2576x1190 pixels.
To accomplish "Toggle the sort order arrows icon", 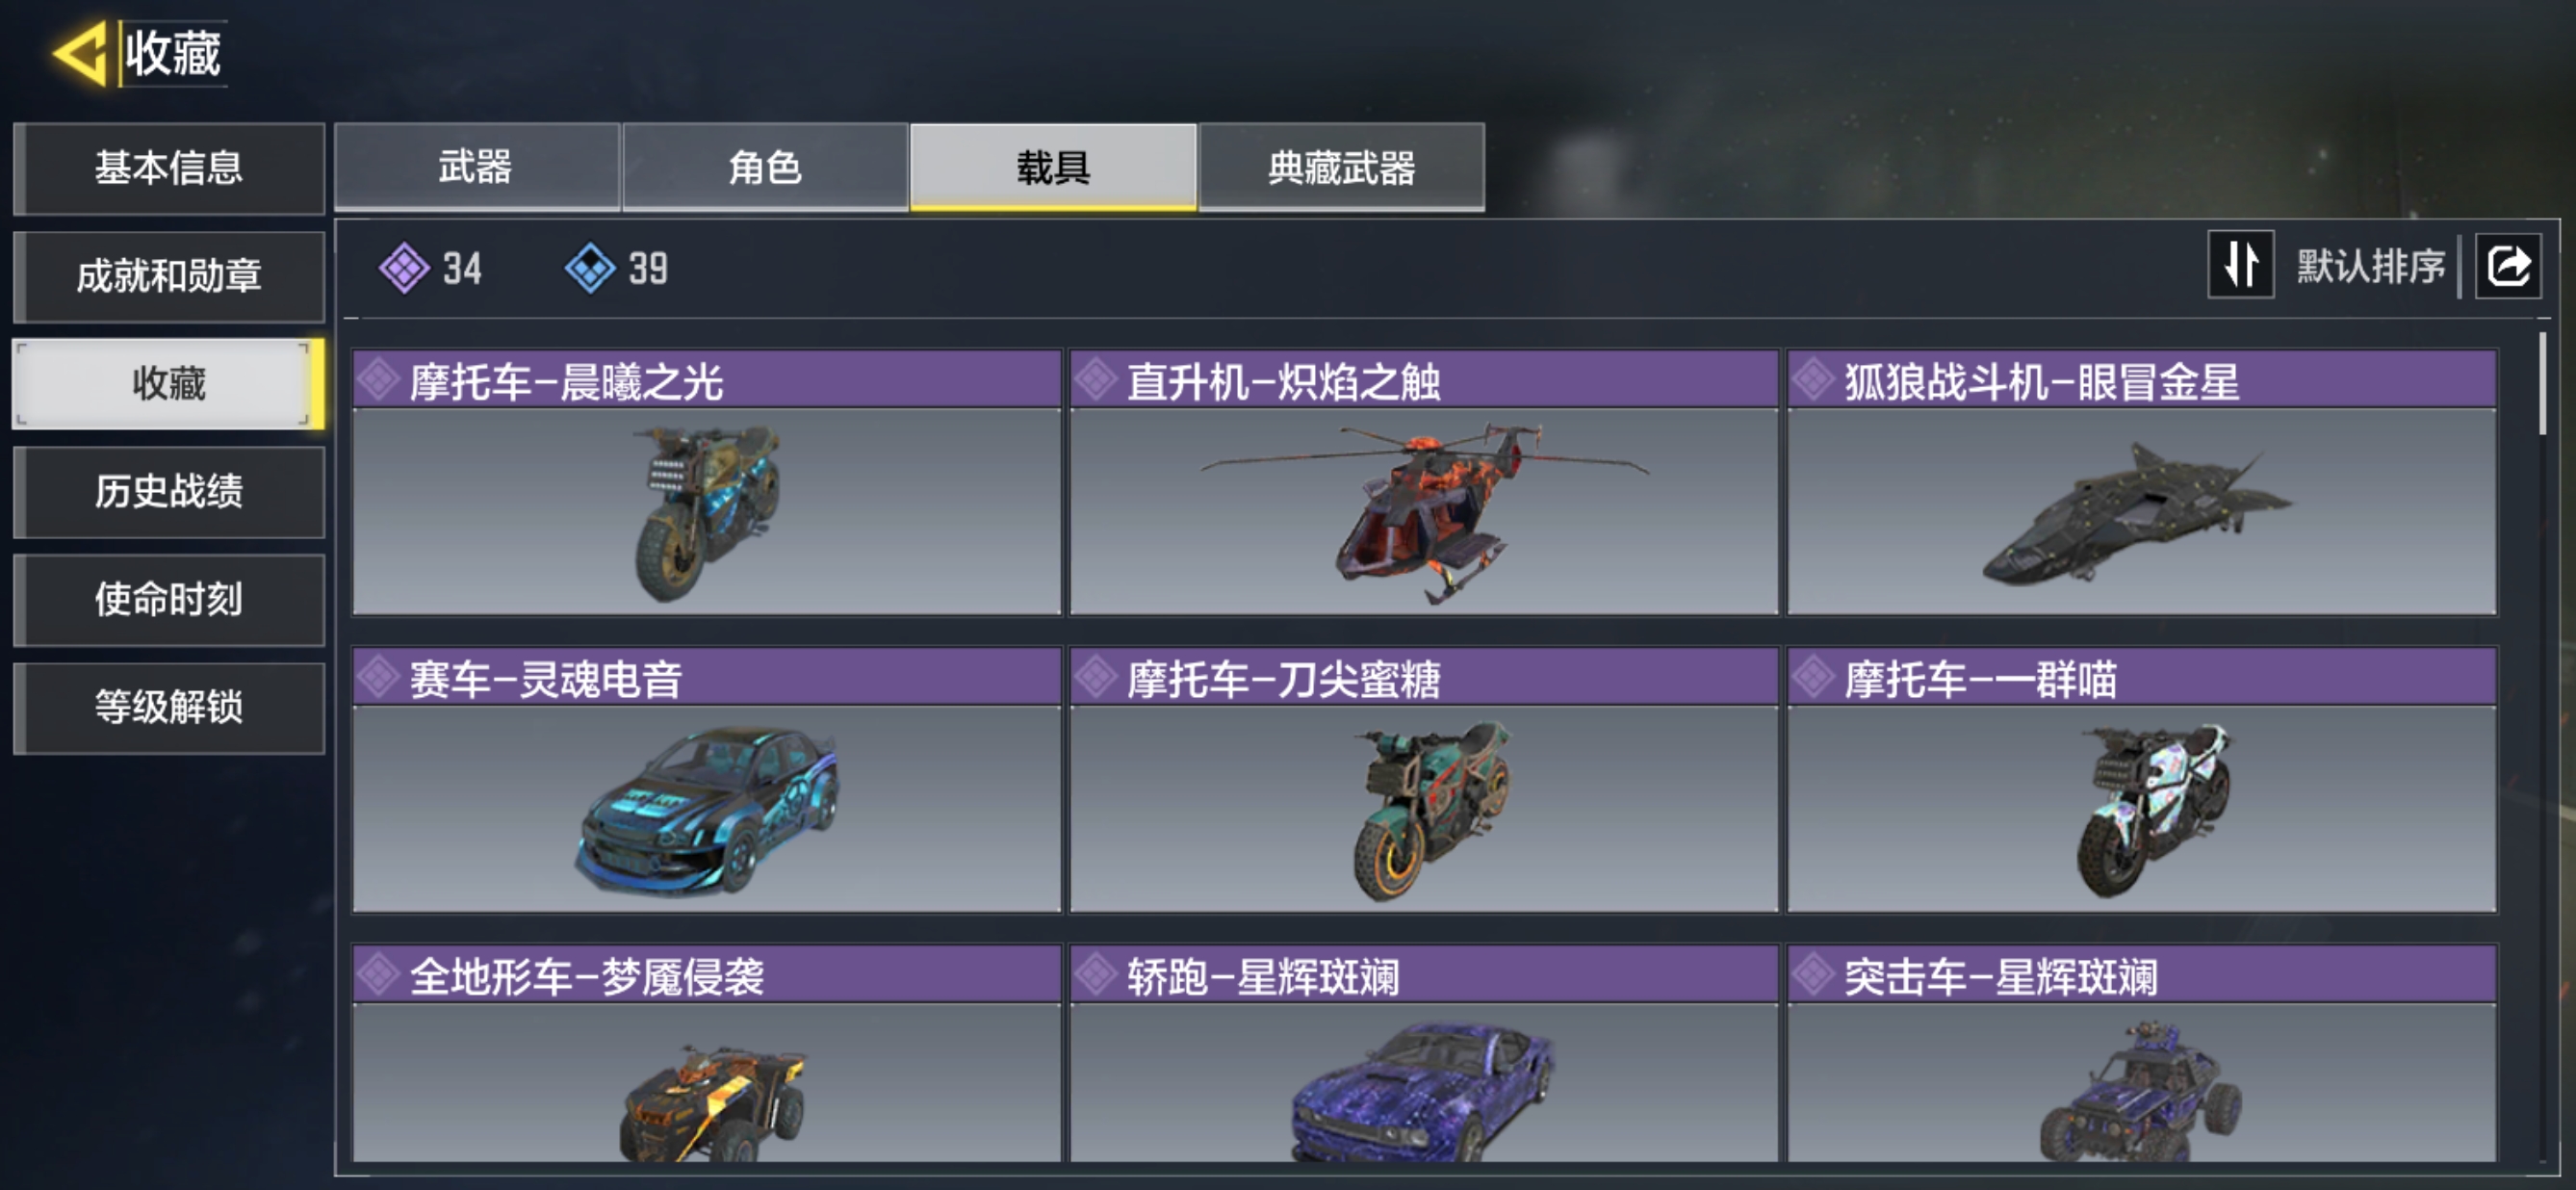I will click(x=2241, y=265).
